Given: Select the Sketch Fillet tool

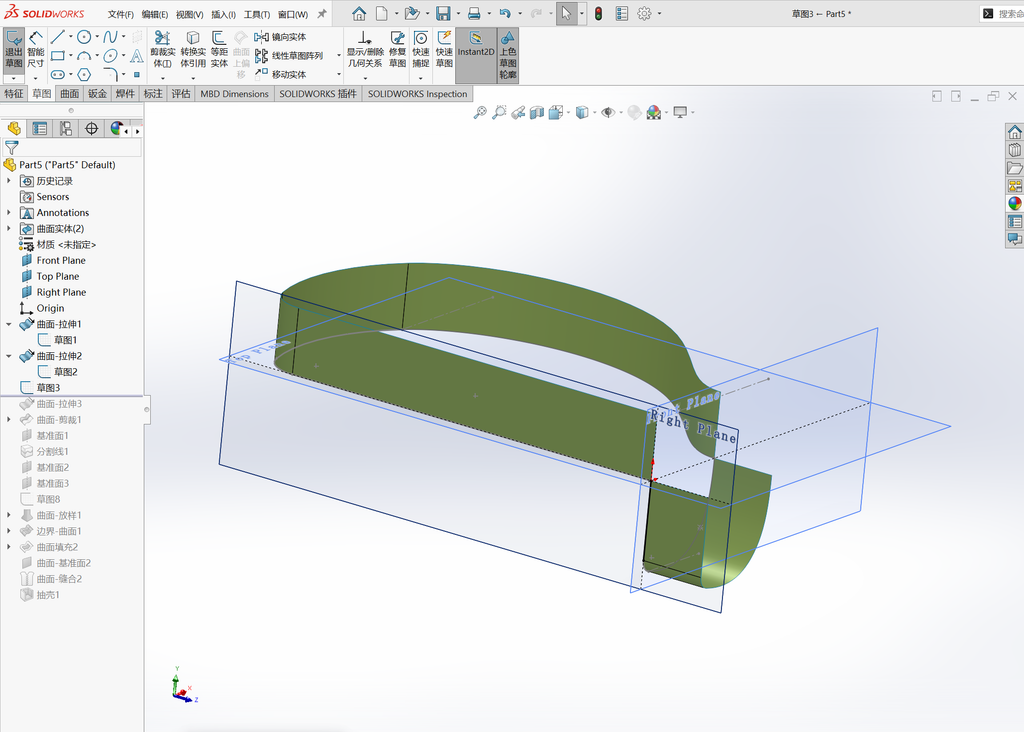Looking at the screenshot, I should pos(110,74).
